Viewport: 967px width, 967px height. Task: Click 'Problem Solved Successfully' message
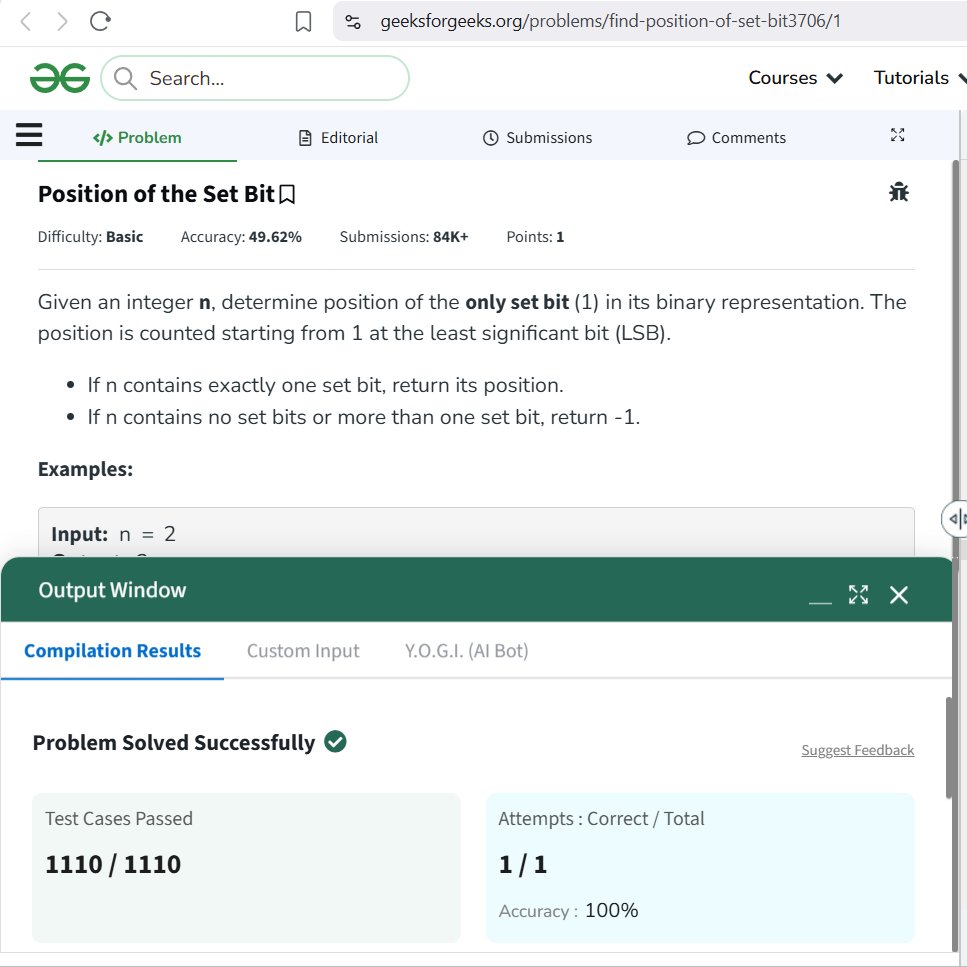click(174, 743)
